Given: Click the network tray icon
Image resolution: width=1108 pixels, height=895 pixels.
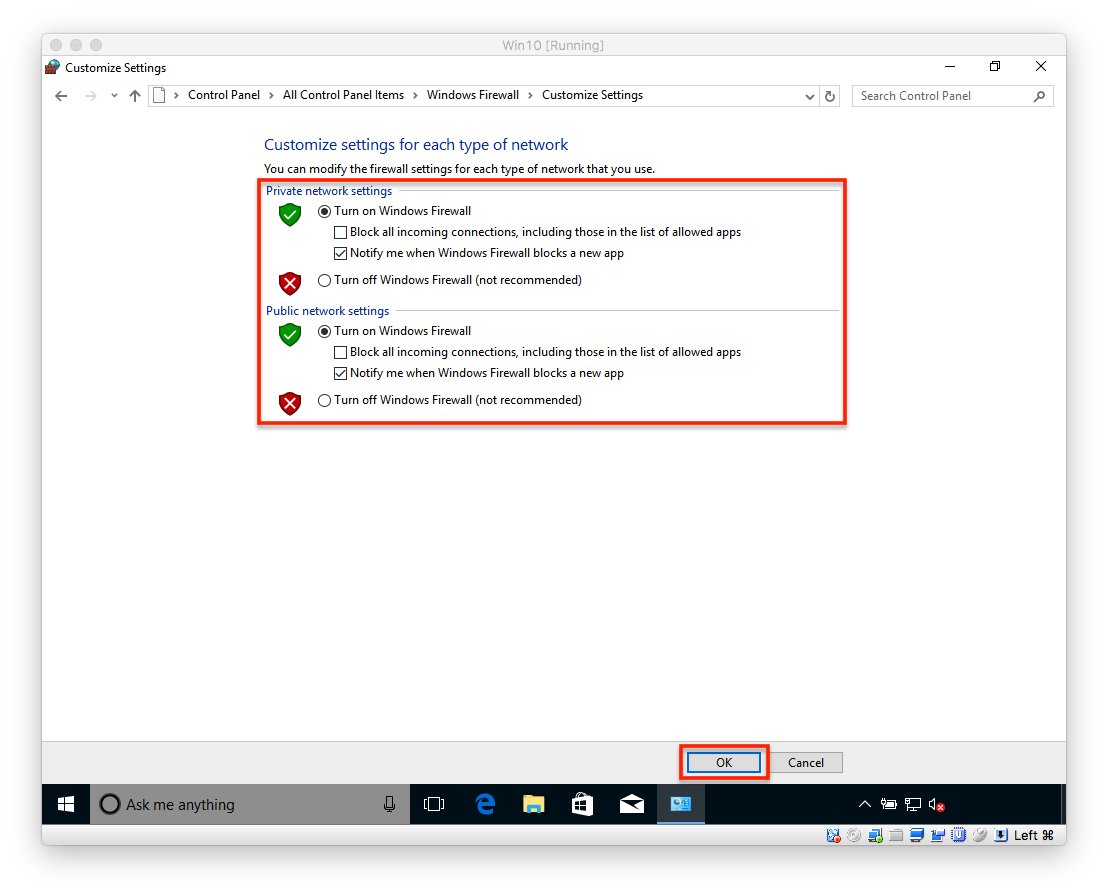Looking at the screenshot, I should (x=913, y=804).
